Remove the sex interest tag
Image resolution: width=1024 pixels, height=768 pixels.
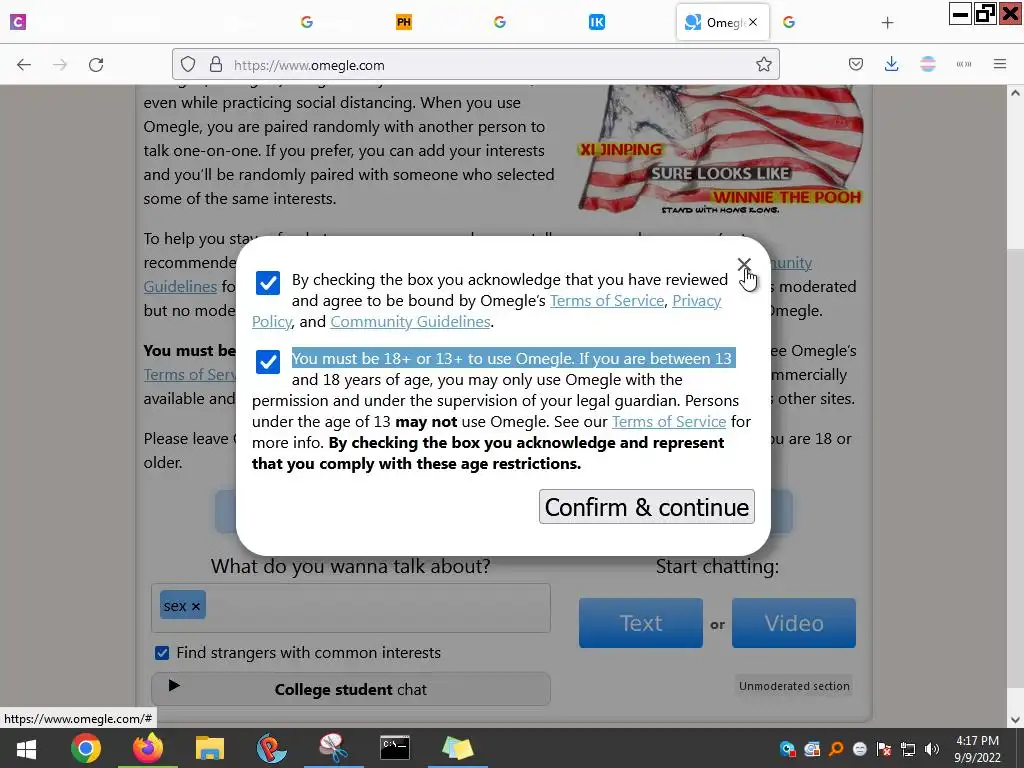[196, 606]
